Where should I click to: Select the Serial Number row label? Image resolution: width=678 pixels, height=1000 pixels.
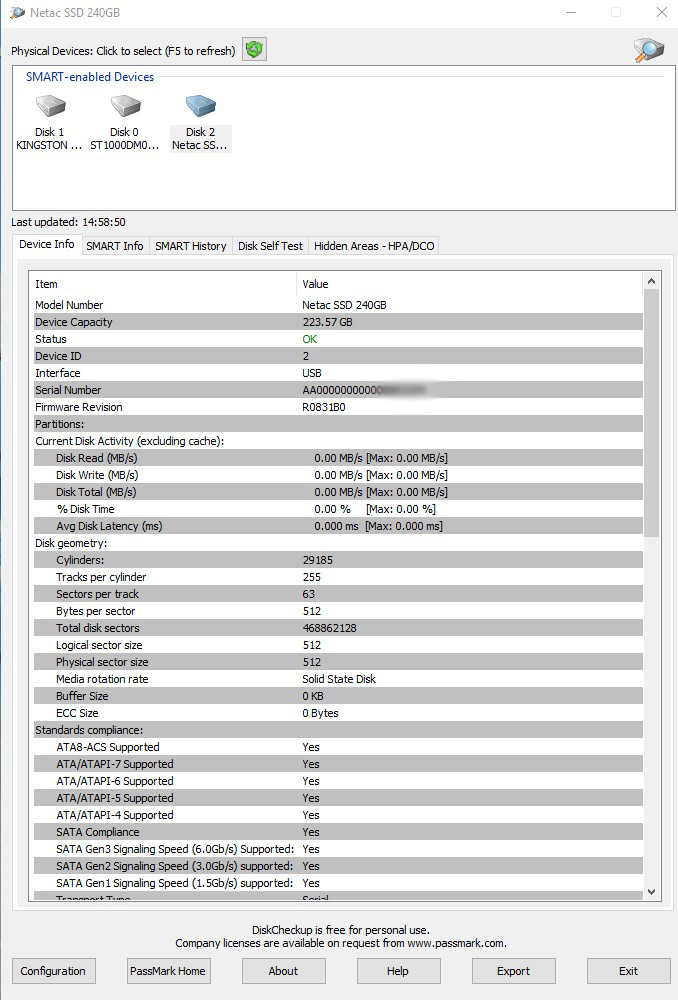tap(68, 390)
